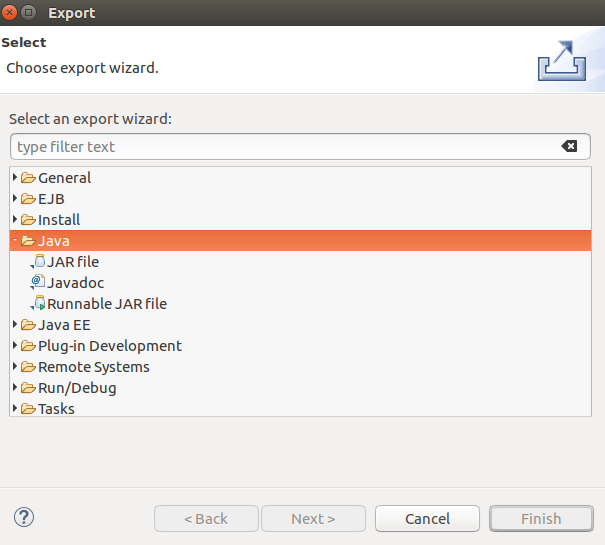This screenshot has height=545, width=605.
Task: Expand the Run/Debug category arrow
Action: point(15,388)
